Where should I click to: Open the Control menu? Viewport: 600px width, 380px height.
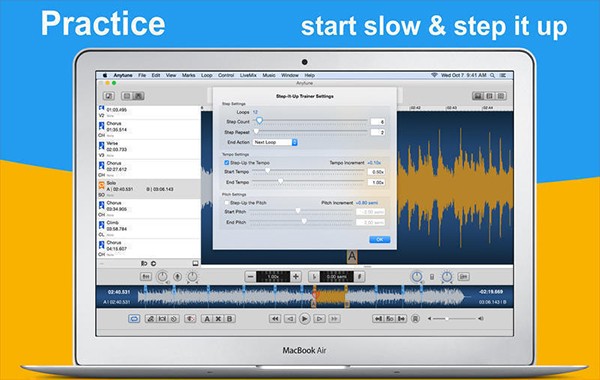tap(226, 75)
